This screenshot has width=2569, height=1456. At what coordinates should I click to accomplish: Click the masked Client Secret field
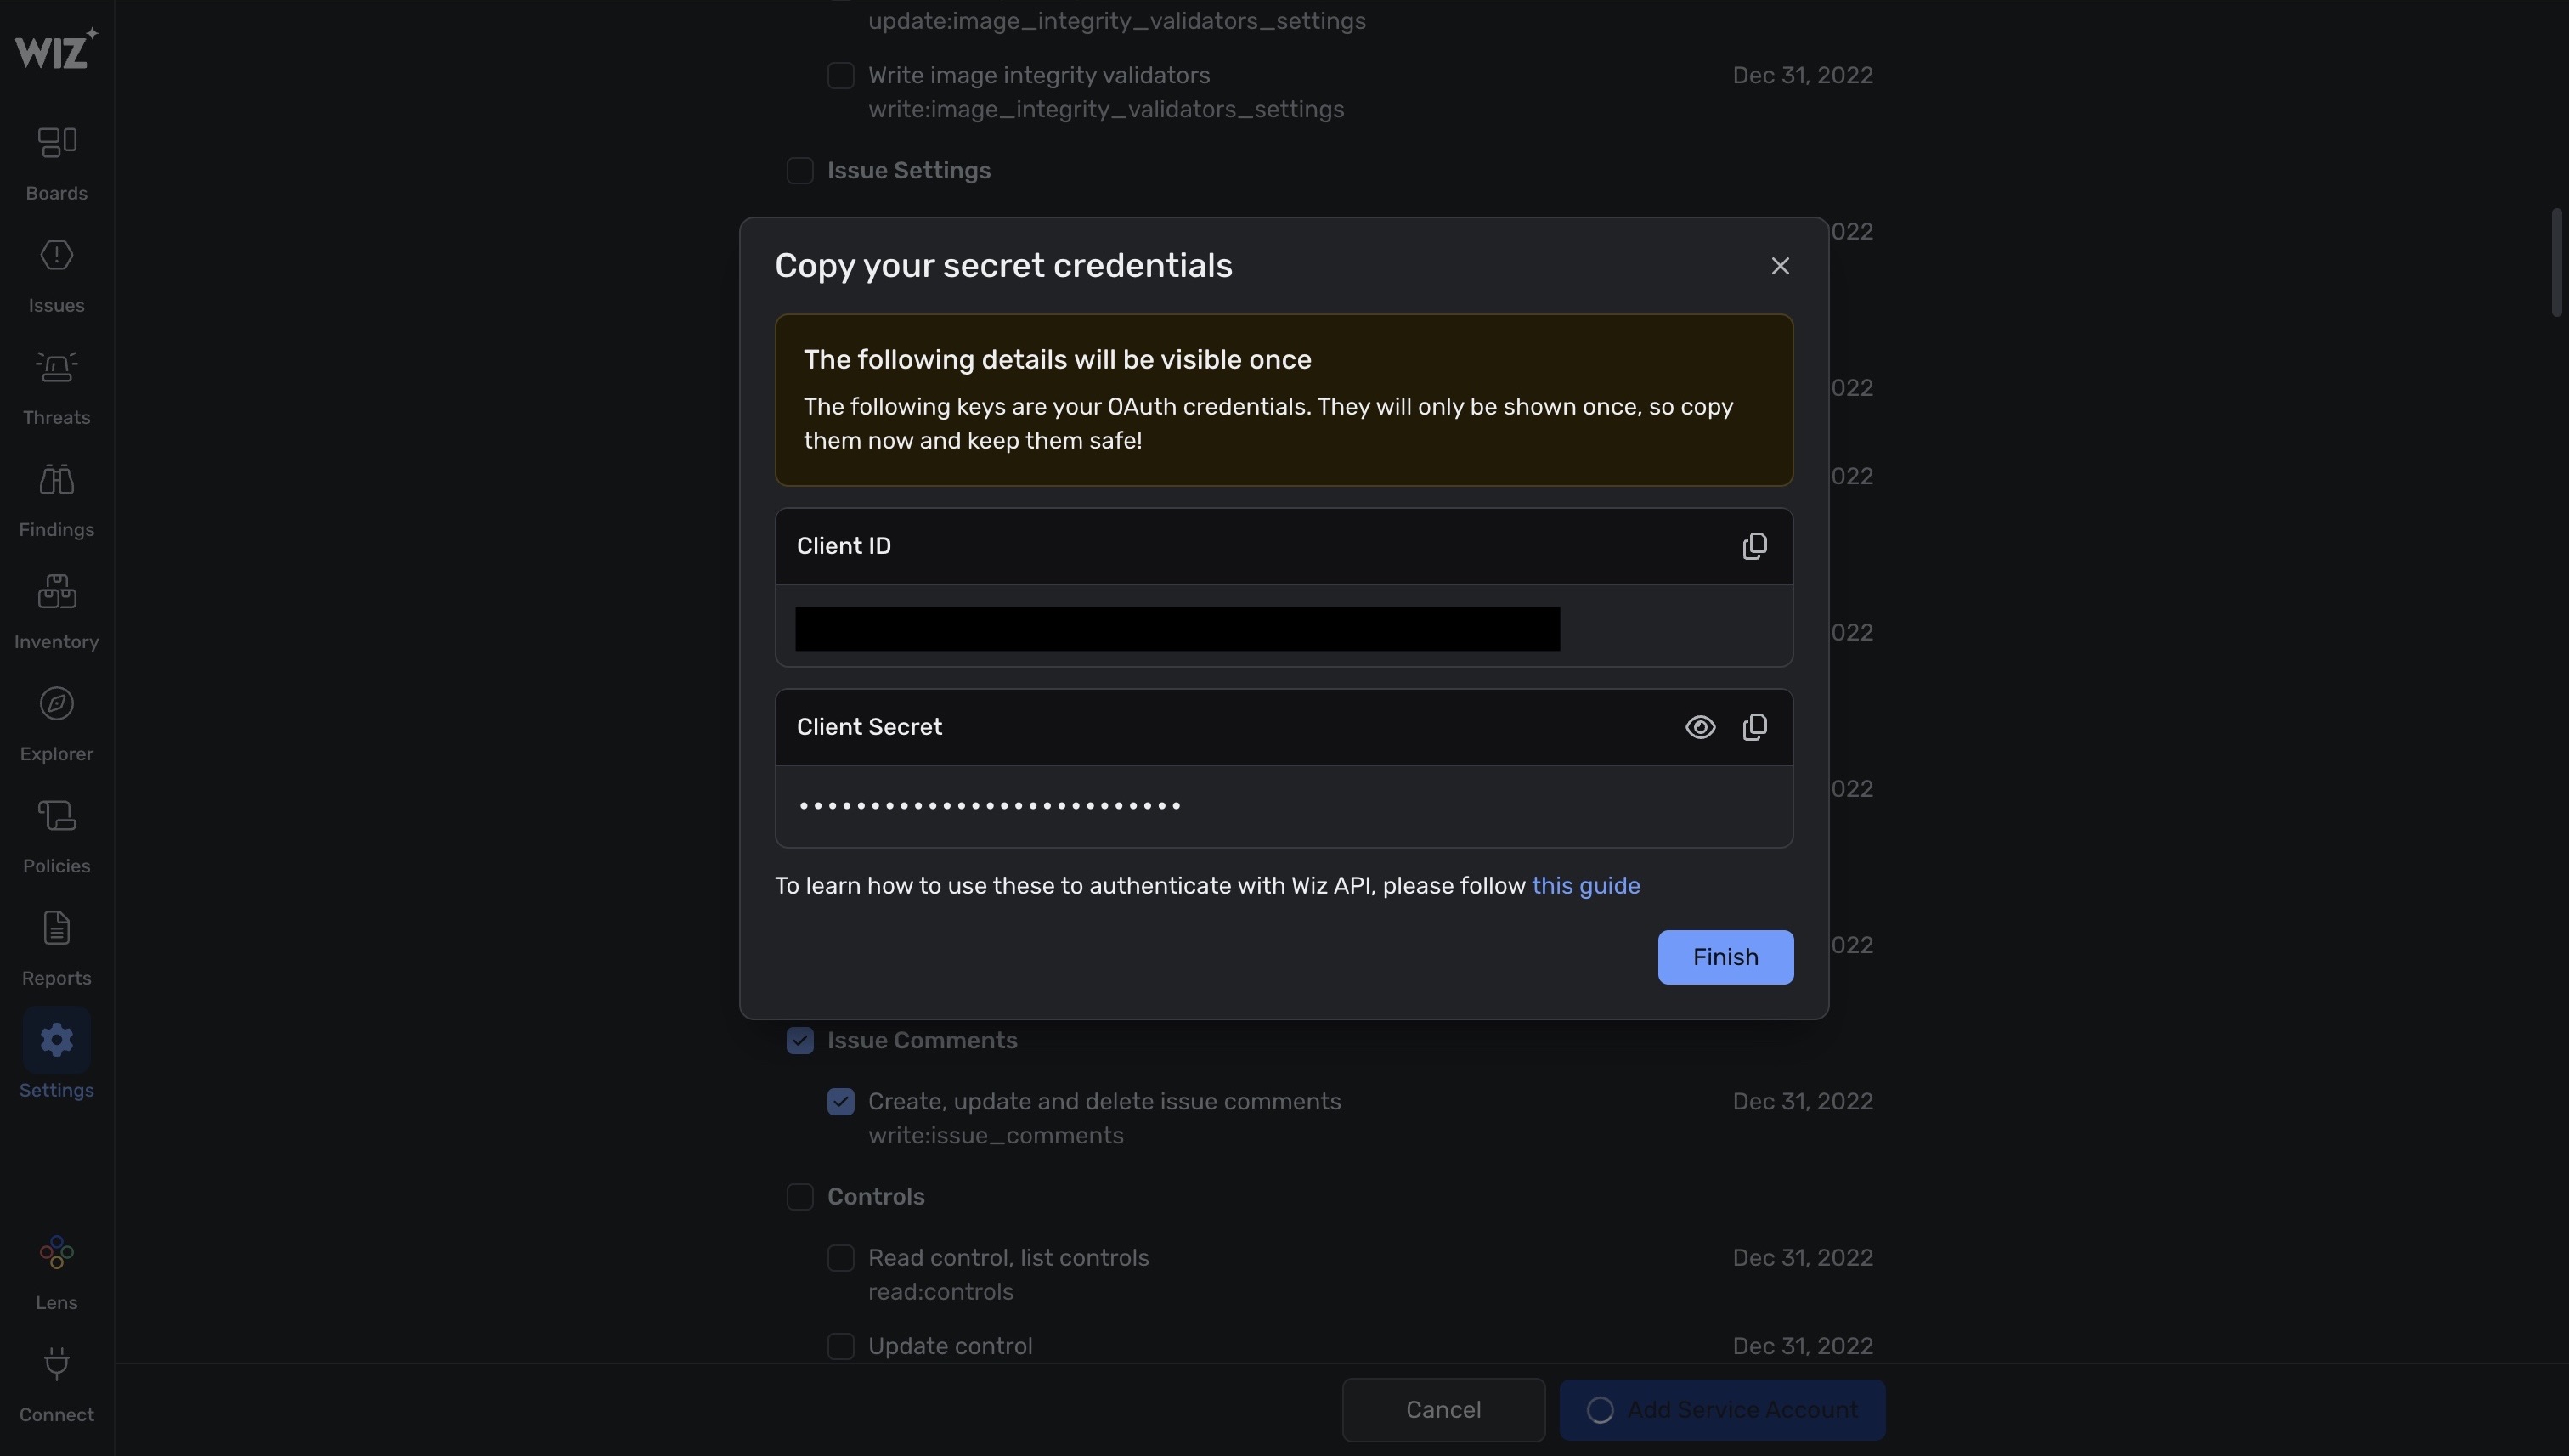(x=1284, y=806)
